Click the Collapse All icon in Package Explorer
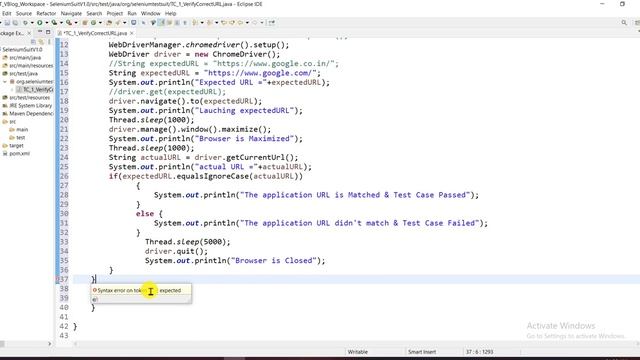This screenshot has height=360, width=640. [x=33, y=42]
